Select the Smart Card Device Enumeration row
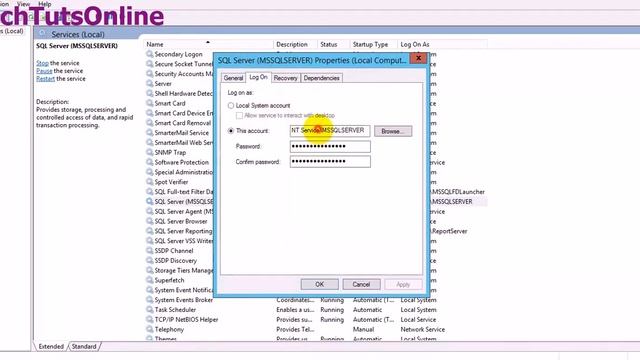640x360 pixels. pos(180,113)
